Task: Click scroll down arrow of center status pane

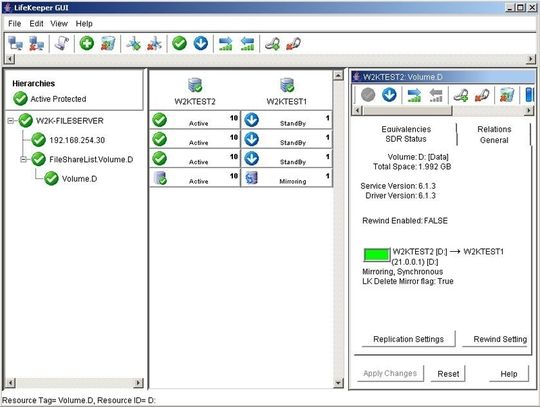Action: [339, 383]
